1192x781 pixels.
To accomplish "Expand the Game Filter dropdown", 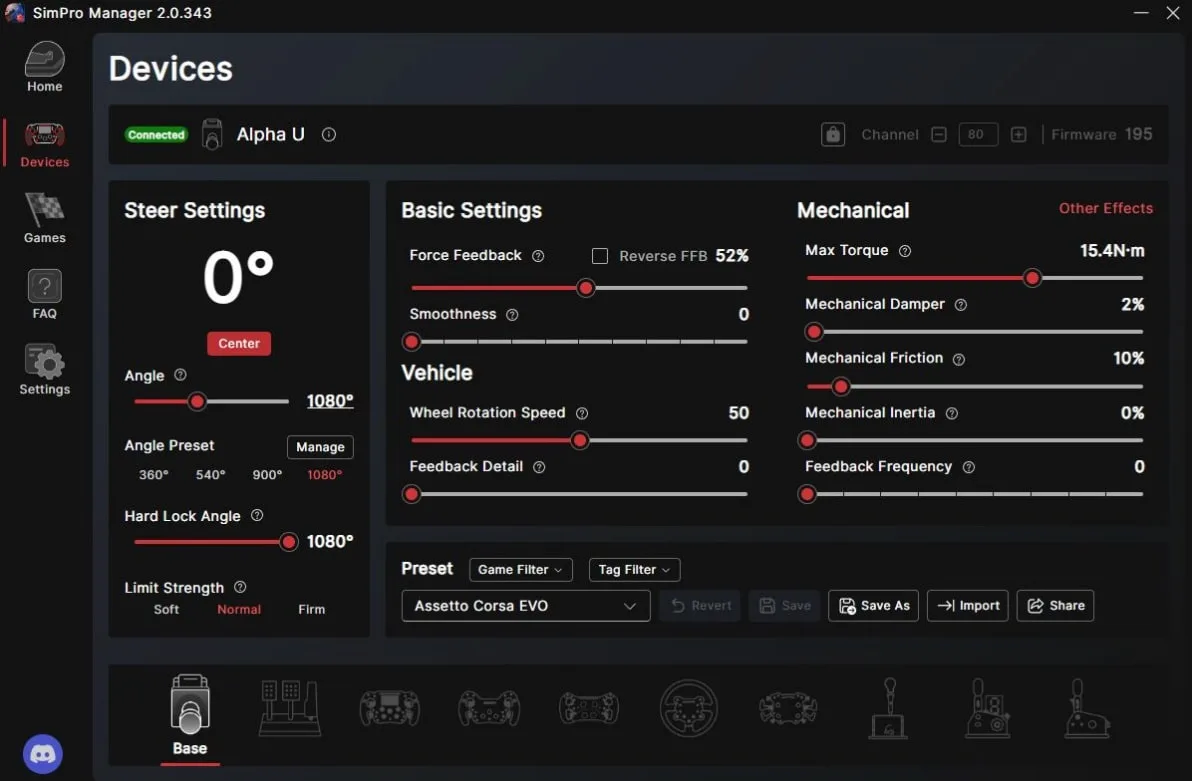I will pos(521,570).
